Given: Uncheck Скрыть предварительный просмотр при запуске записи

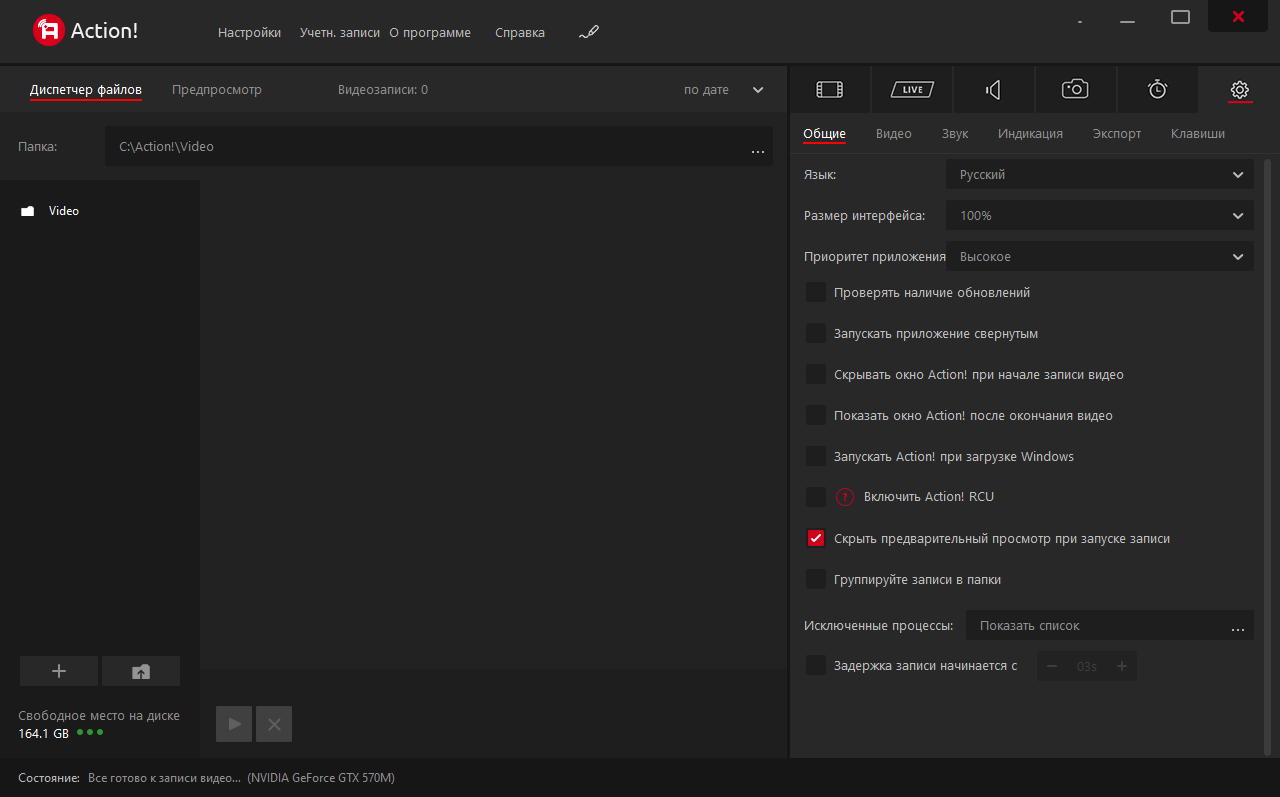Looking at the screenshot, I should pos(816,538).
